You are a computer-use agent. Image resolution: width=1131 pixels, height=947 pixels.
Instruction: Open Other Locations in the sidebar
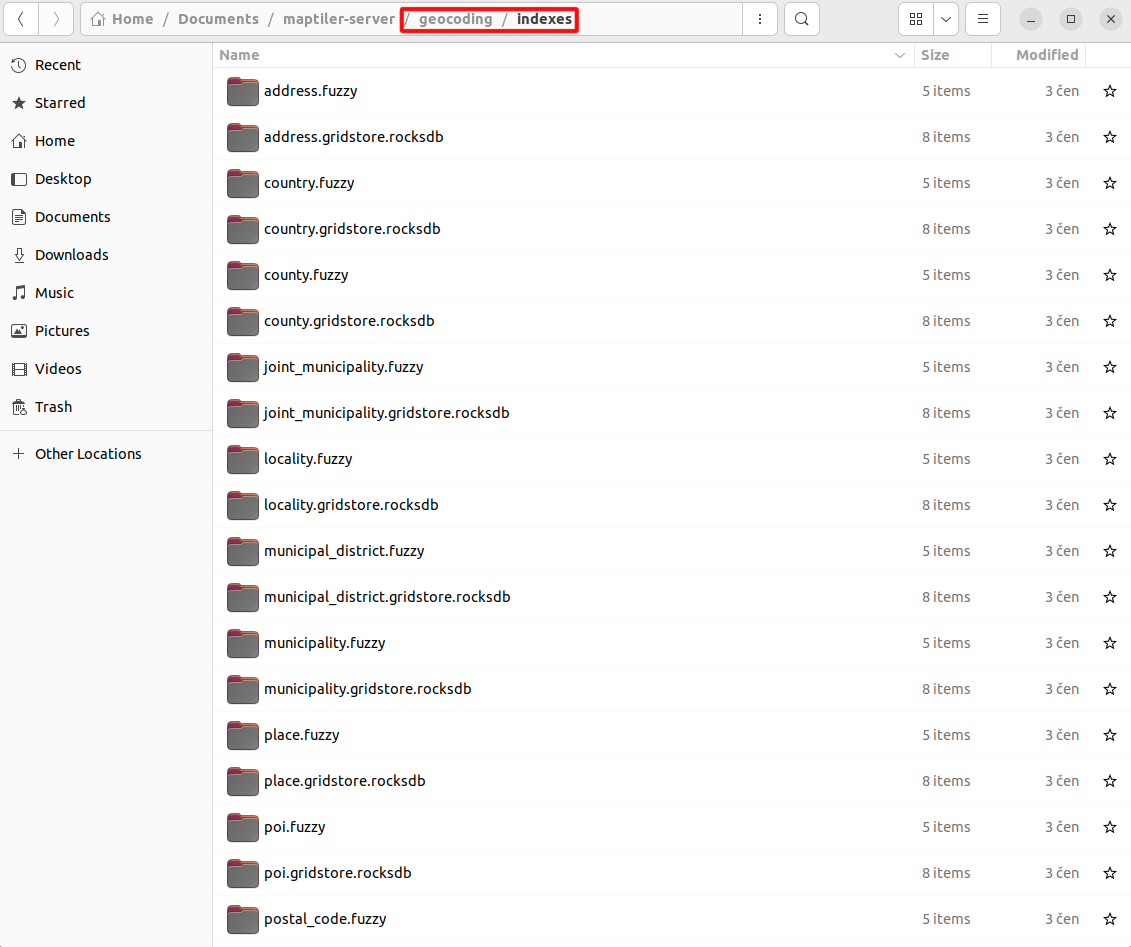[x=106, y=454]
